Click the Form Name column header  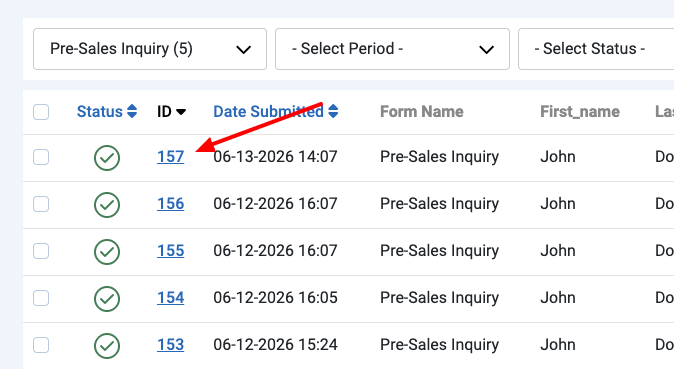point(422,112)
